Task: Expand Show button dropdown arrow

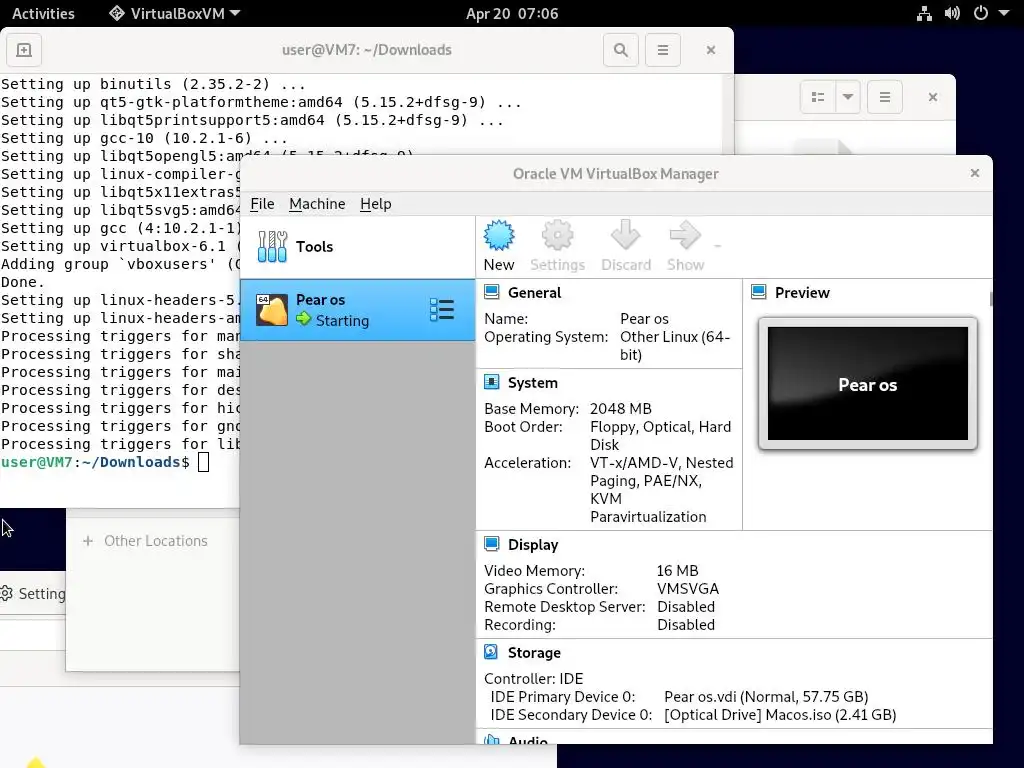Action: tap(718, 246)
